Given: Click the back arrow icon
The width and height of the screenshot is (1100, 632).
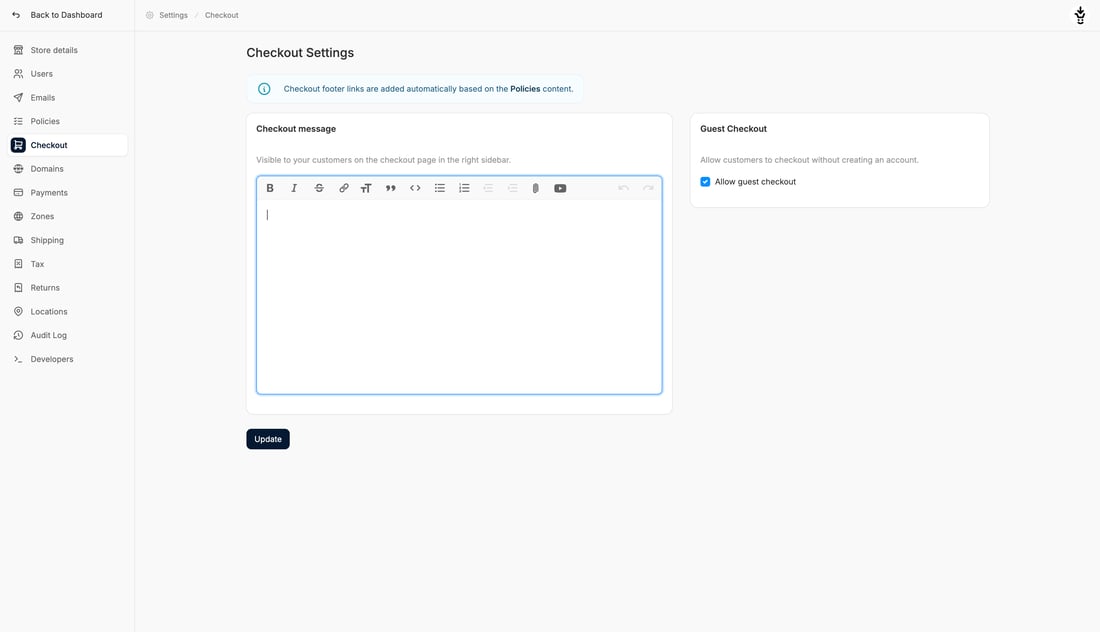Looking at the screenshot, I should tap(16, 15).
